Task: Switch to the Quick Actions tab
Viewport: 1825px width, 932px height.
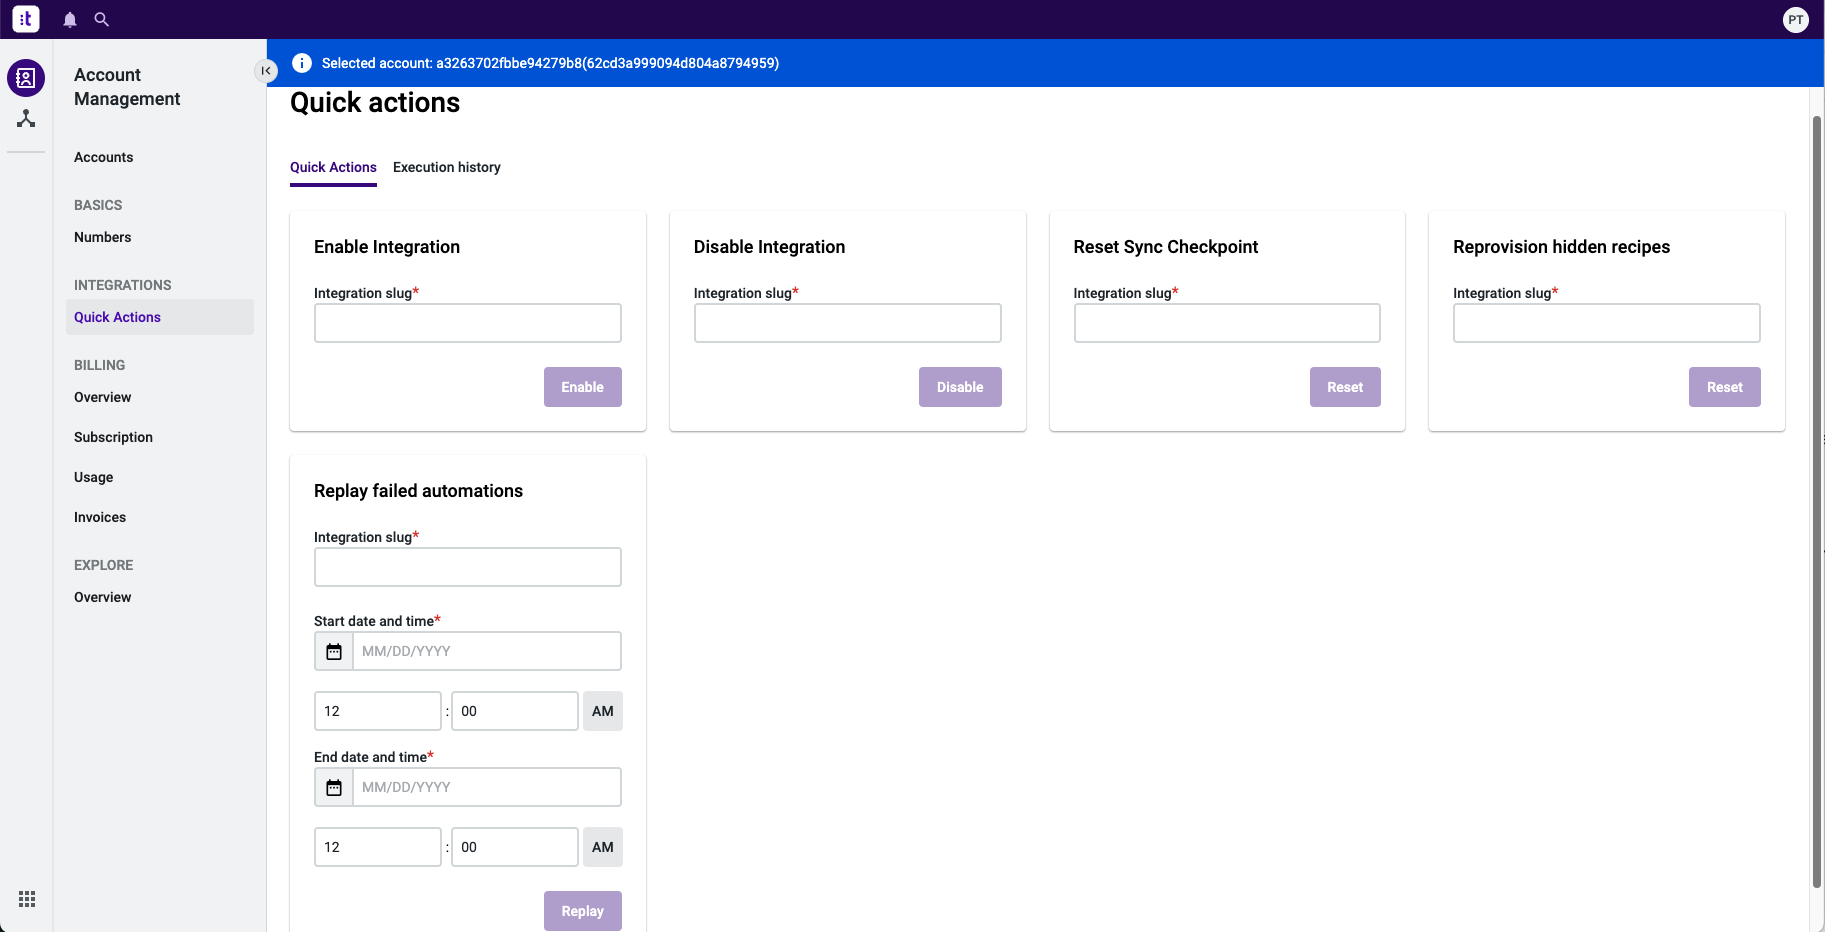Action: tap(333, 167)
